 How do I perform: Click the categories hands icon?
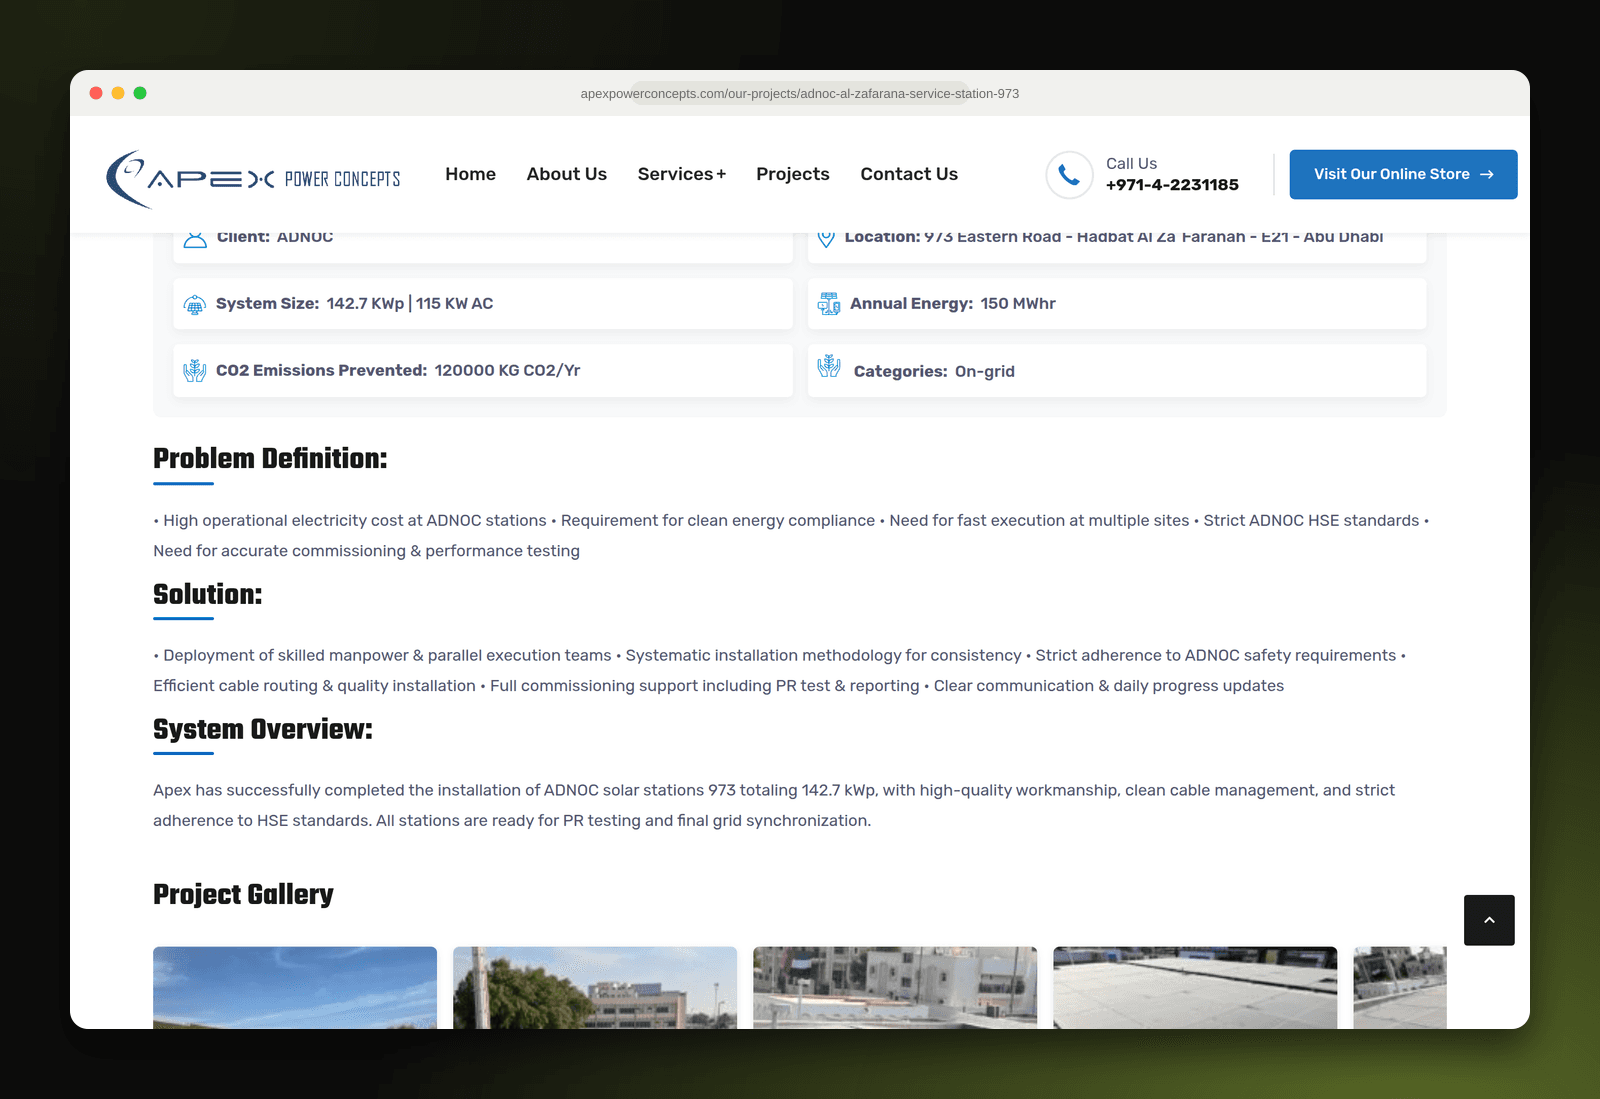coord(829,366)
